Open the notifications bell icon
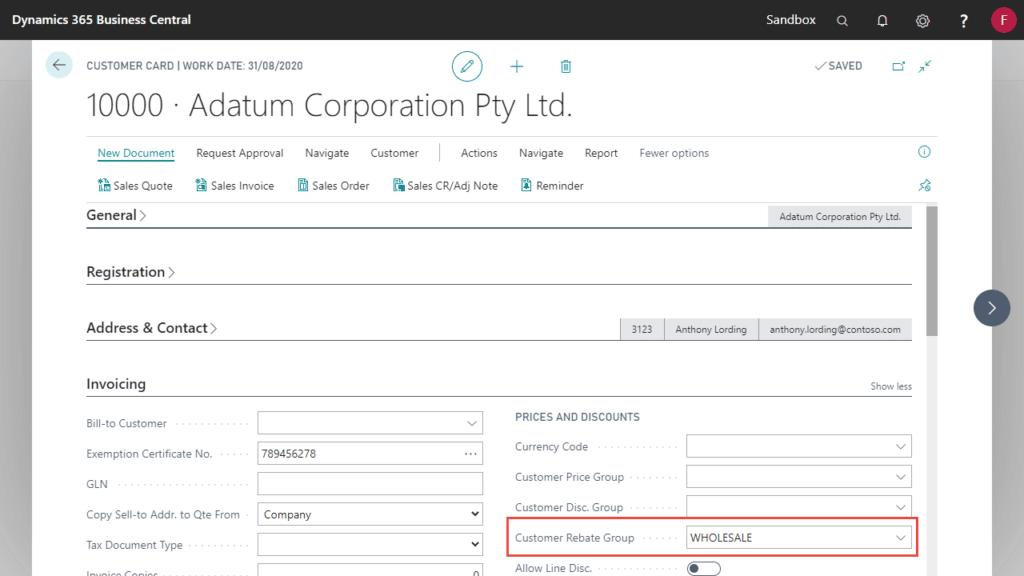The width and height of the screenshot is (1024, 576). 882,20
